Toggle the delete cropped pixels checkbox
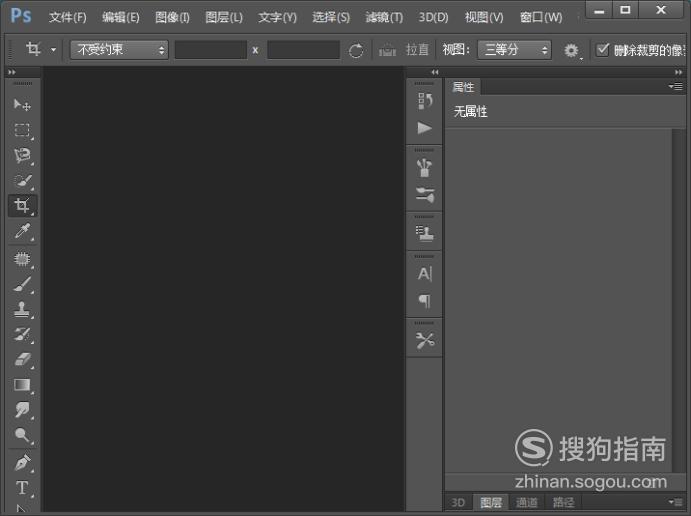Viewport: 691px width, 516px height. tap(602, 49)
